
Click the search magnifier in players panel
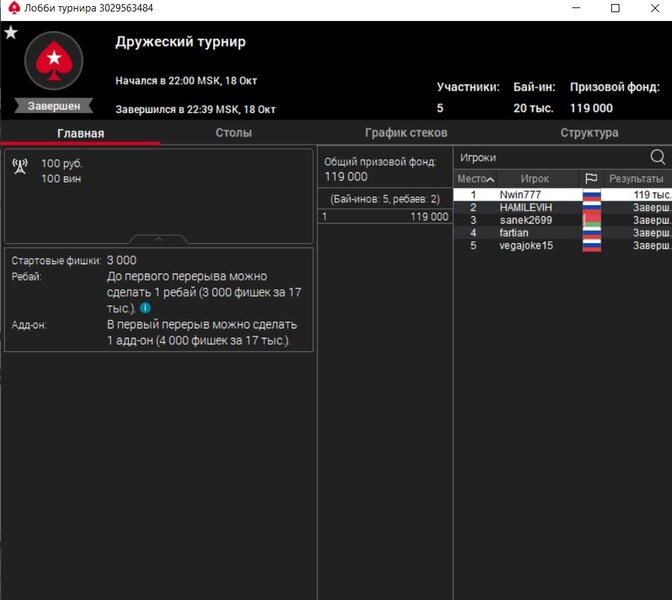click(657, 157)
